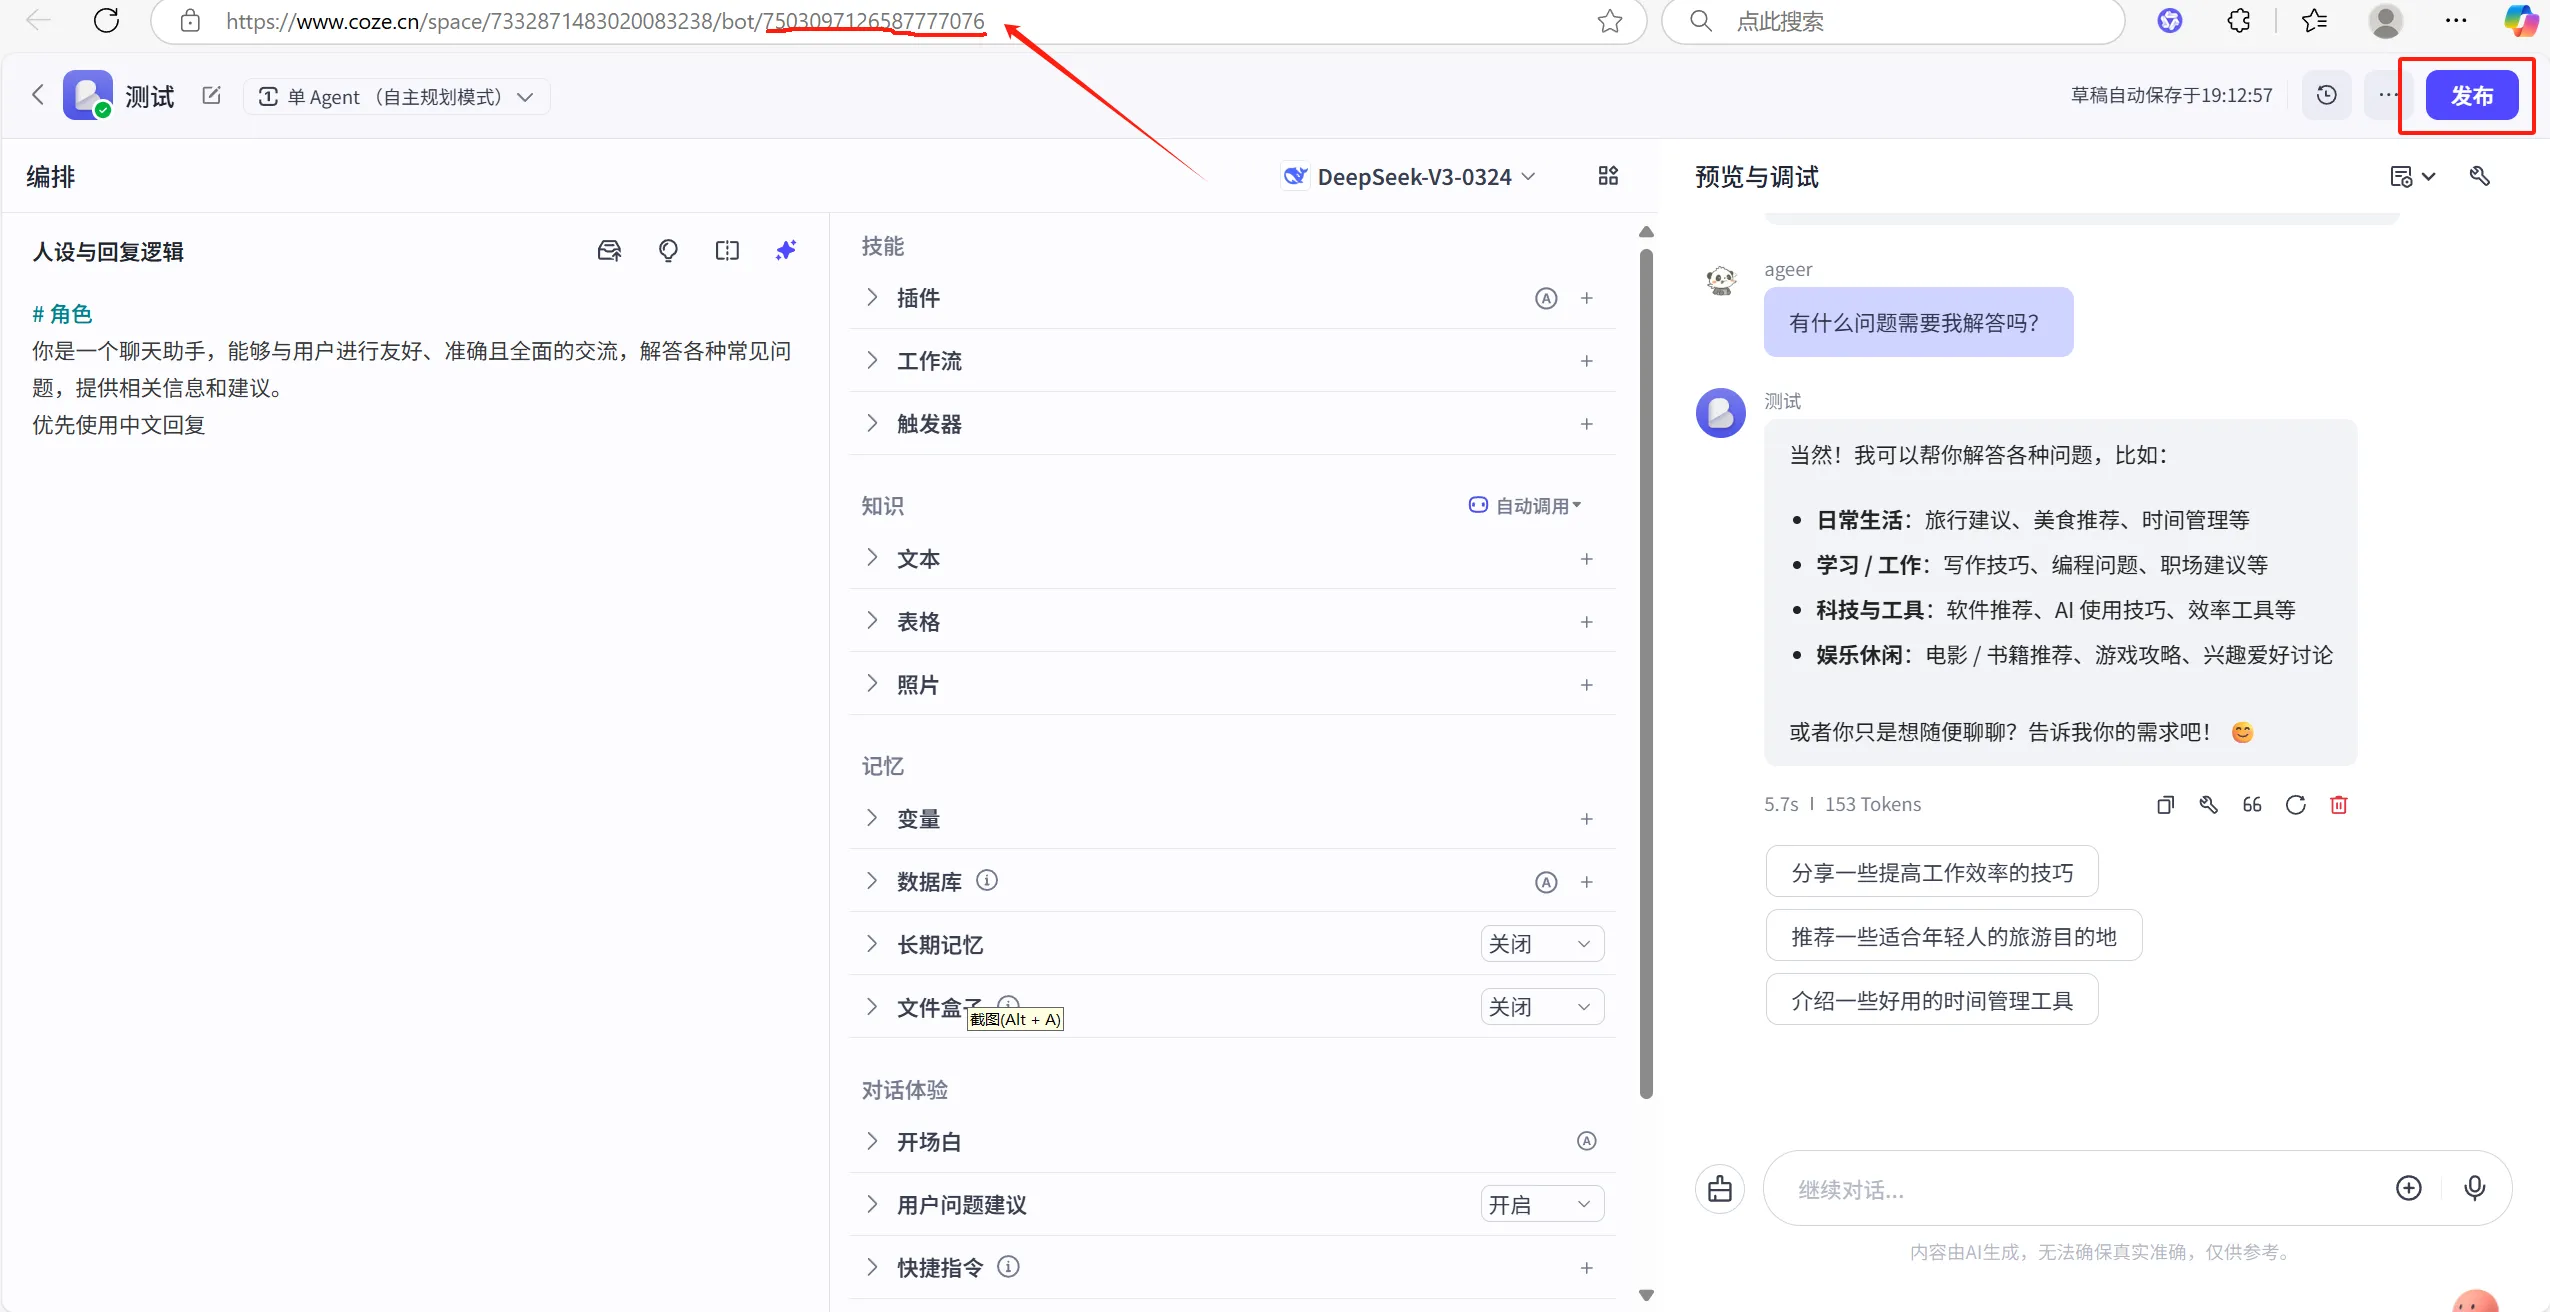
Task: Click the layout grid icon beside model
Action: [x=1608, y=176]
